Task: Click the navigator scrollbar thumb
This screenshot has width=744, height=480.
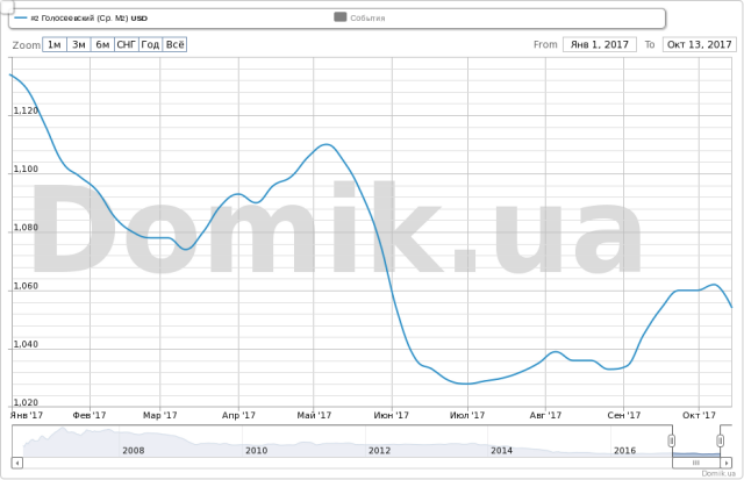Action: (x=696, y=462)
